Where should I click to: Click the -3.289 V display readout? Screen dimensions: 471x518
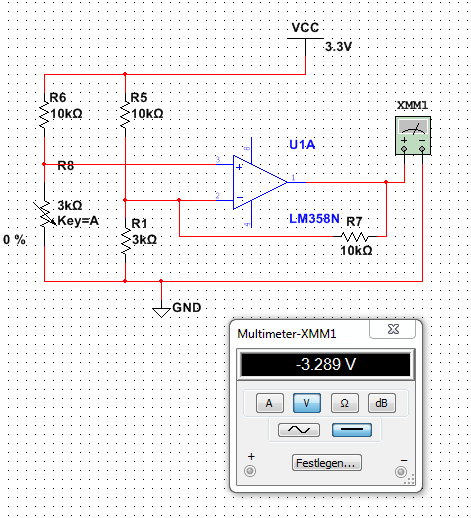tap(326, 364)
